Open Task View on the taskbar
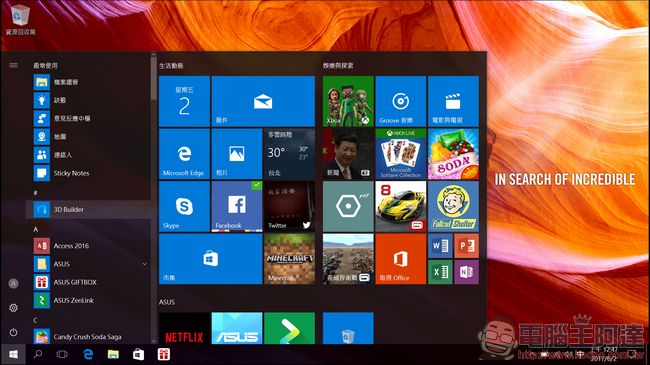650x365 pixels. (62, 354)
